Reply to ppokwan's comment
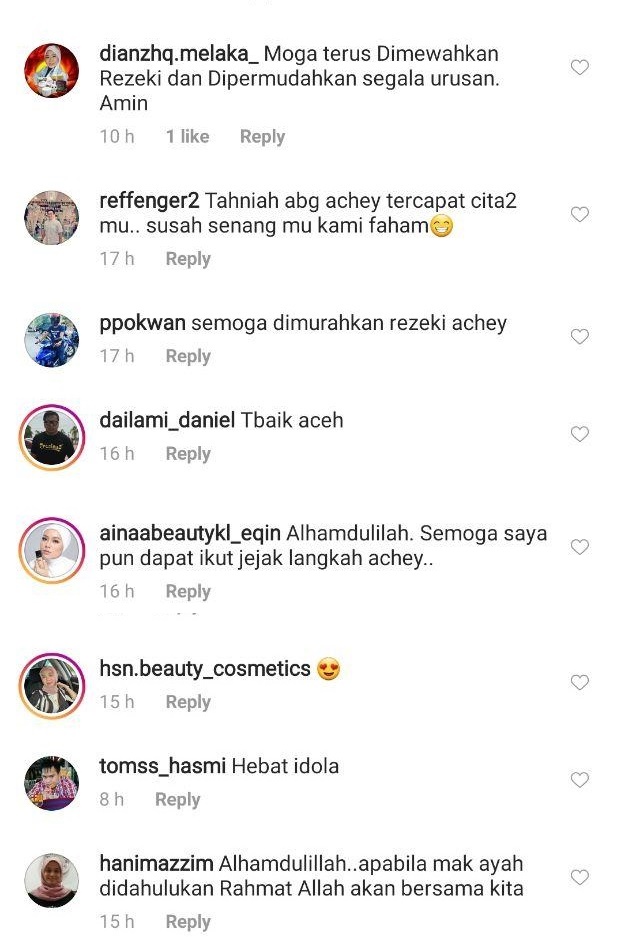Viewport: 623px width, 937px height. [188, 356]
